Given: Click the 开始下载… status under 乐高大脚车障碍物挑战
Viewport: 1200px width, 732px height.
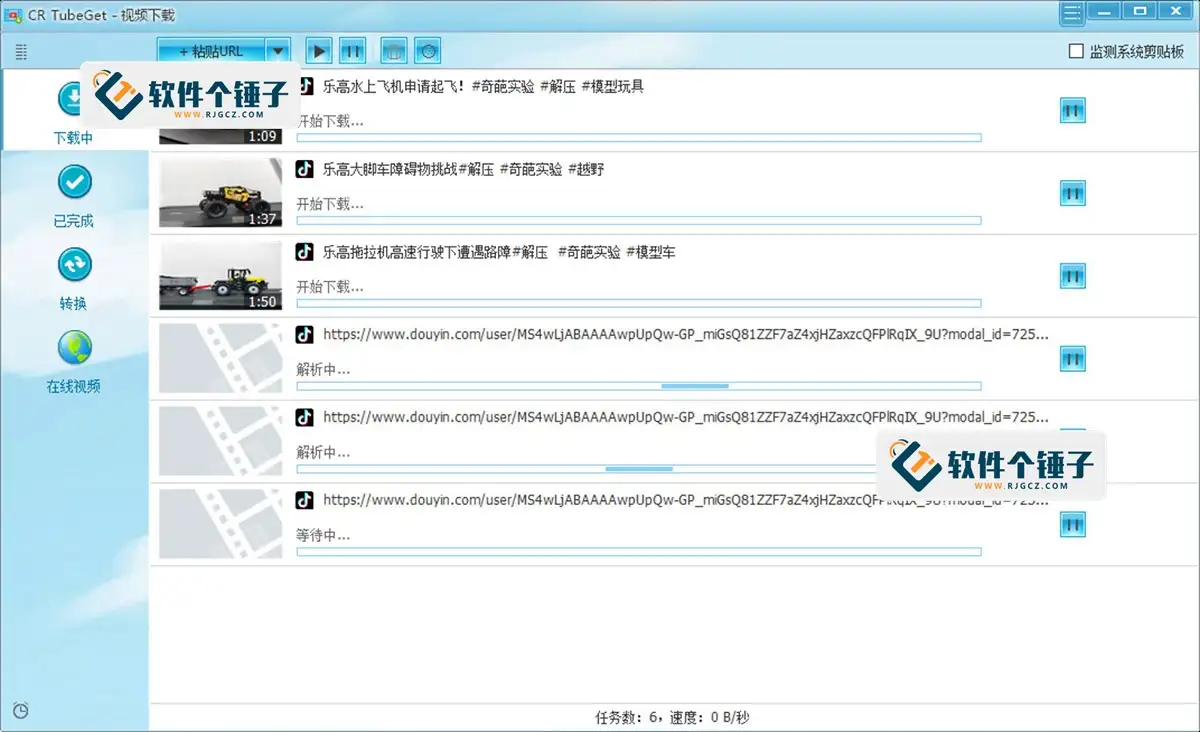Looking at the screenshot, I should [x=330, y=204].
